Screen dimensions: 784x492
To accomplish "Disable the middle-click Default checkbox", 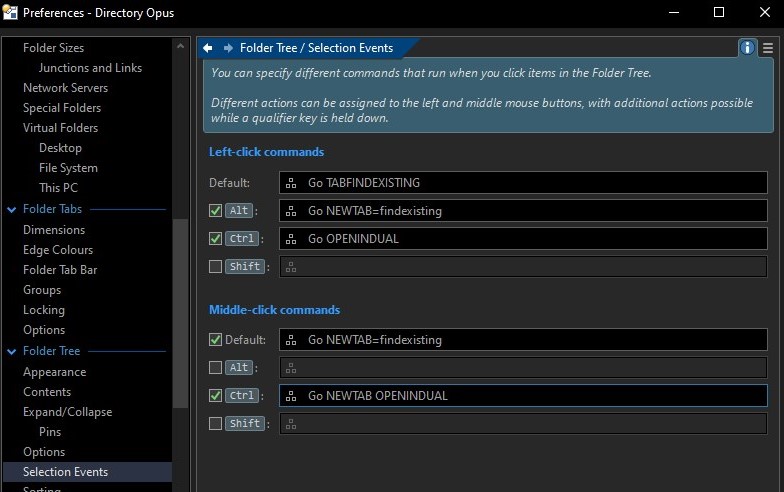I will [x=216, y=340].
